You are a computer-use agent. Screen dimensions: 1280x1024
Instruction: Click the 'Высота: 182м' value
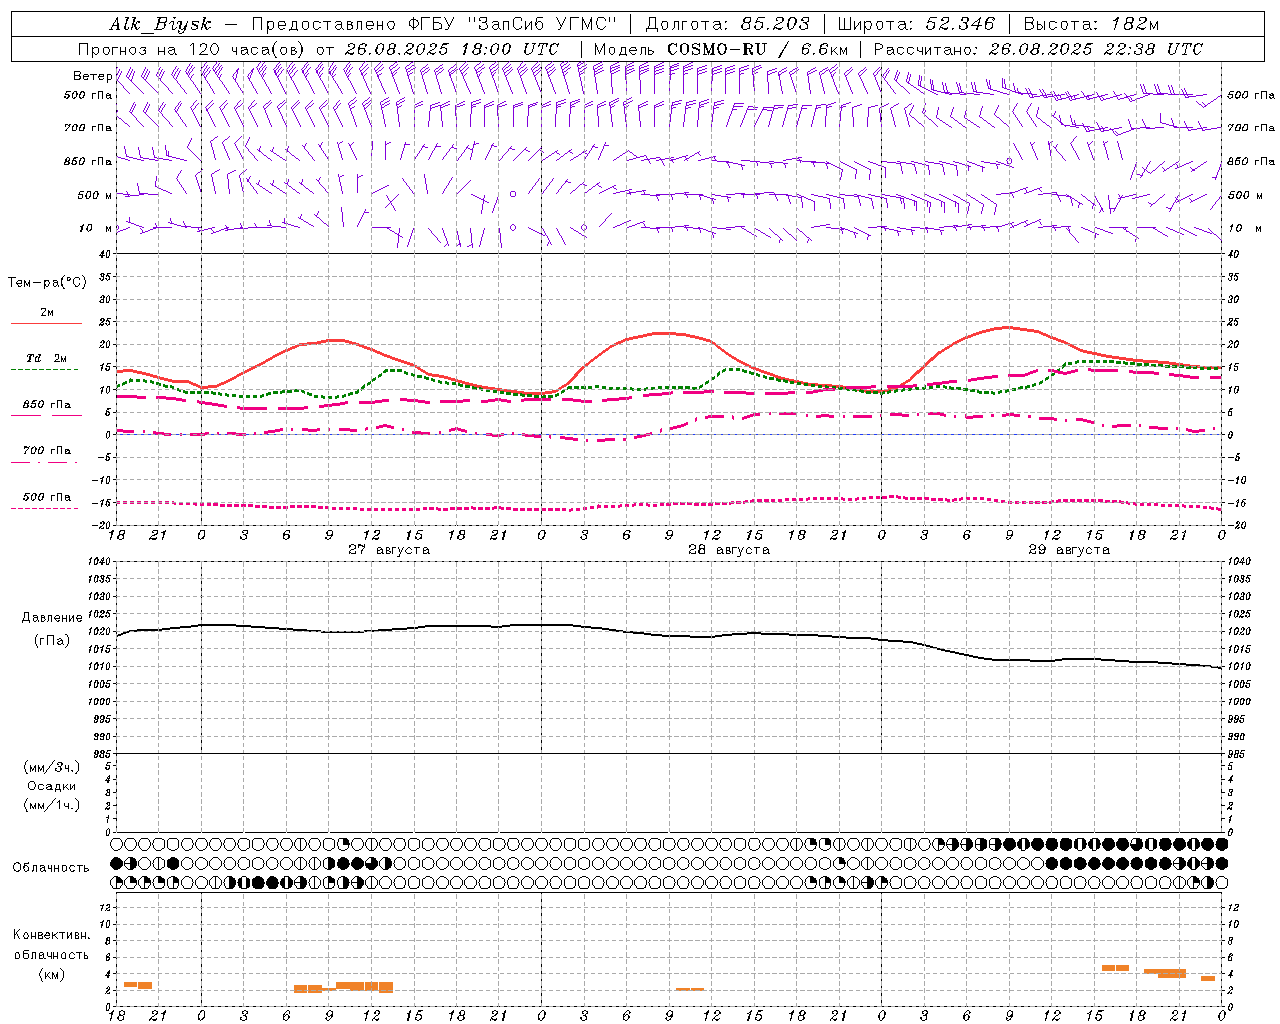tap(1092, 24)
